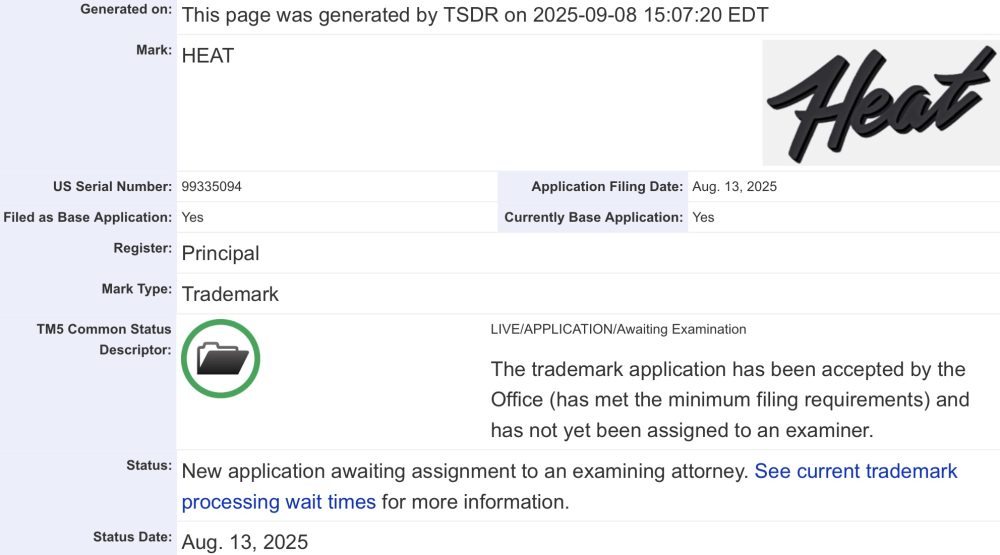Click the Principal register value
Image resolution: width=1000 pixels, height=555 pixels.
pos(221,253)
